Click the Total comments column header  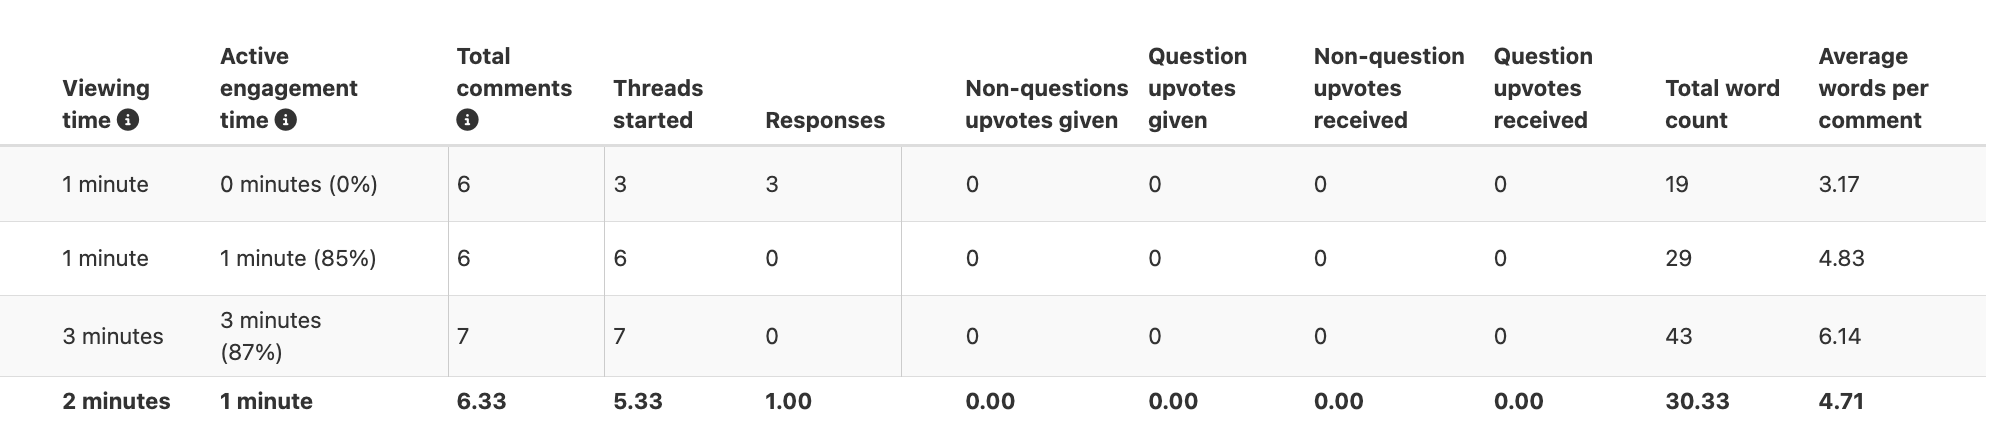coord(513,72)
